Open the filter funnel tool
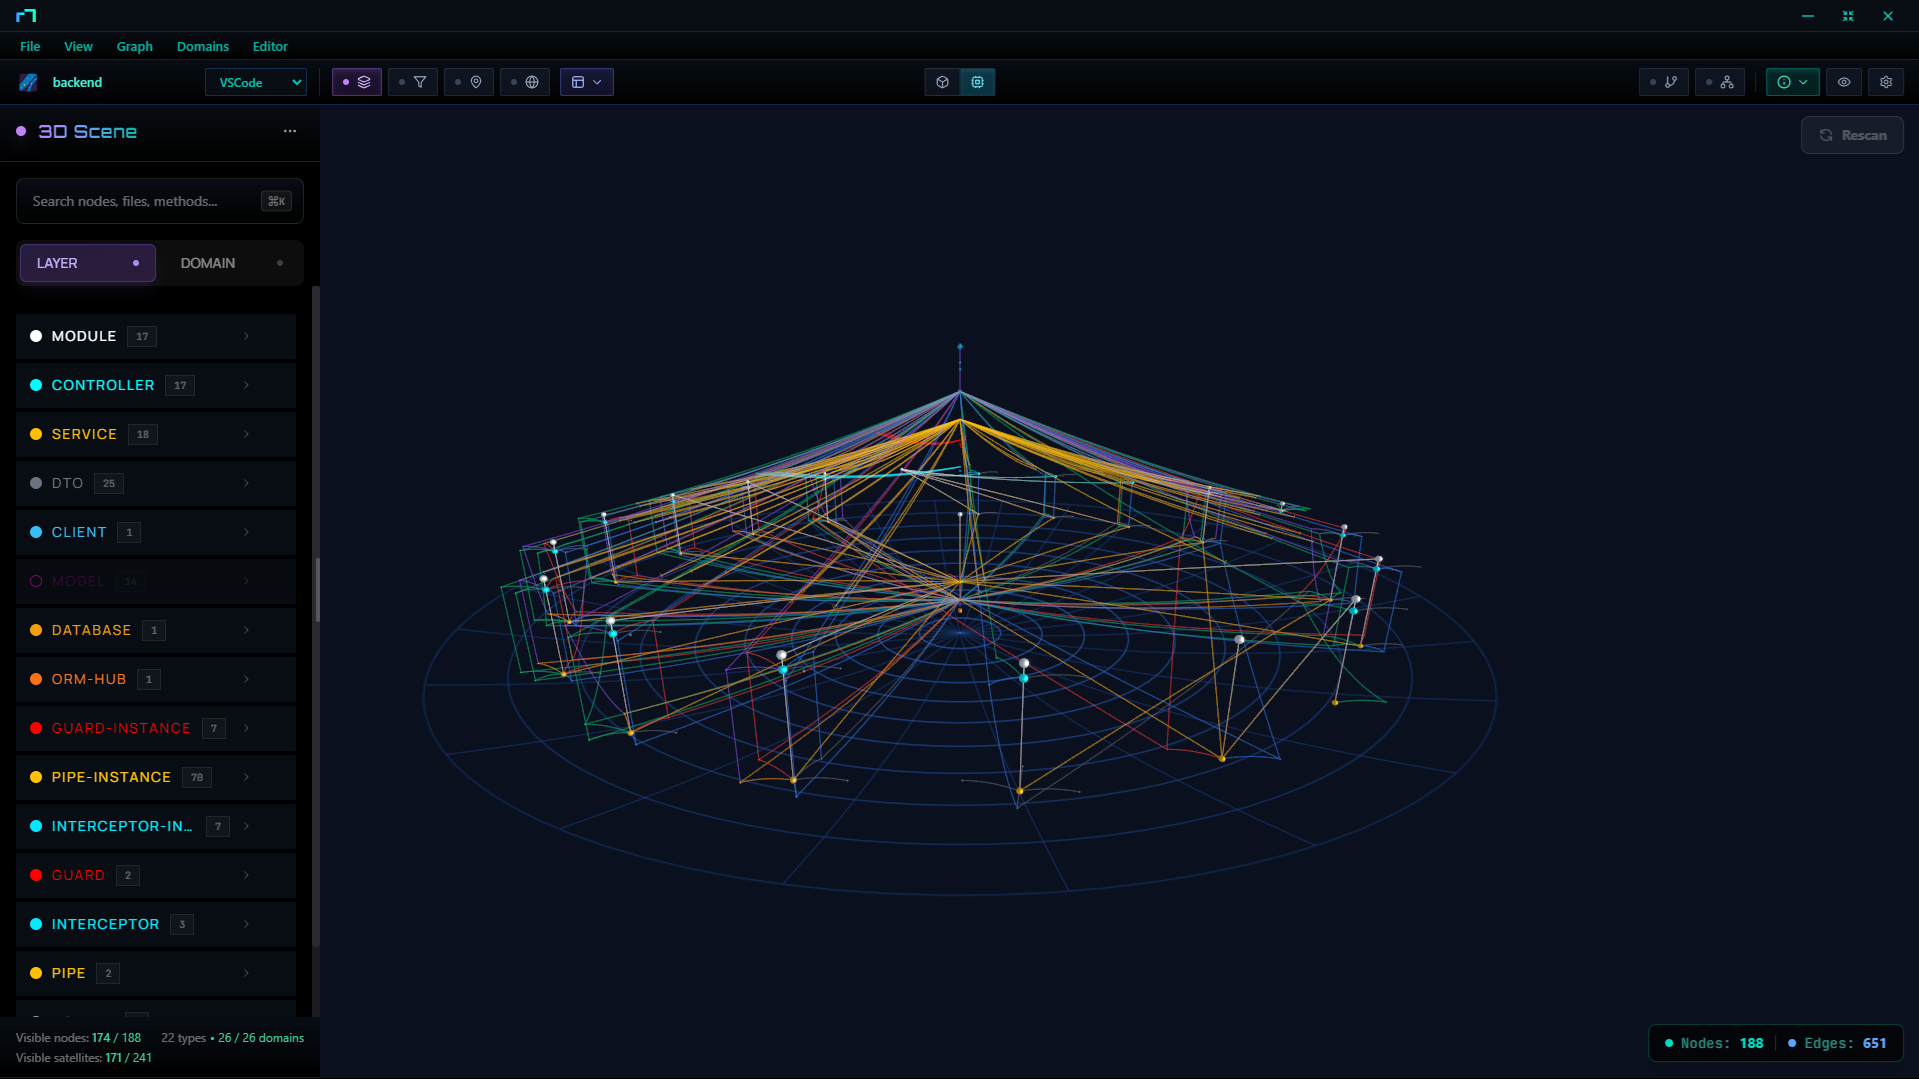This screenshot has height=1079, width=1919. [x=421, y=82]
